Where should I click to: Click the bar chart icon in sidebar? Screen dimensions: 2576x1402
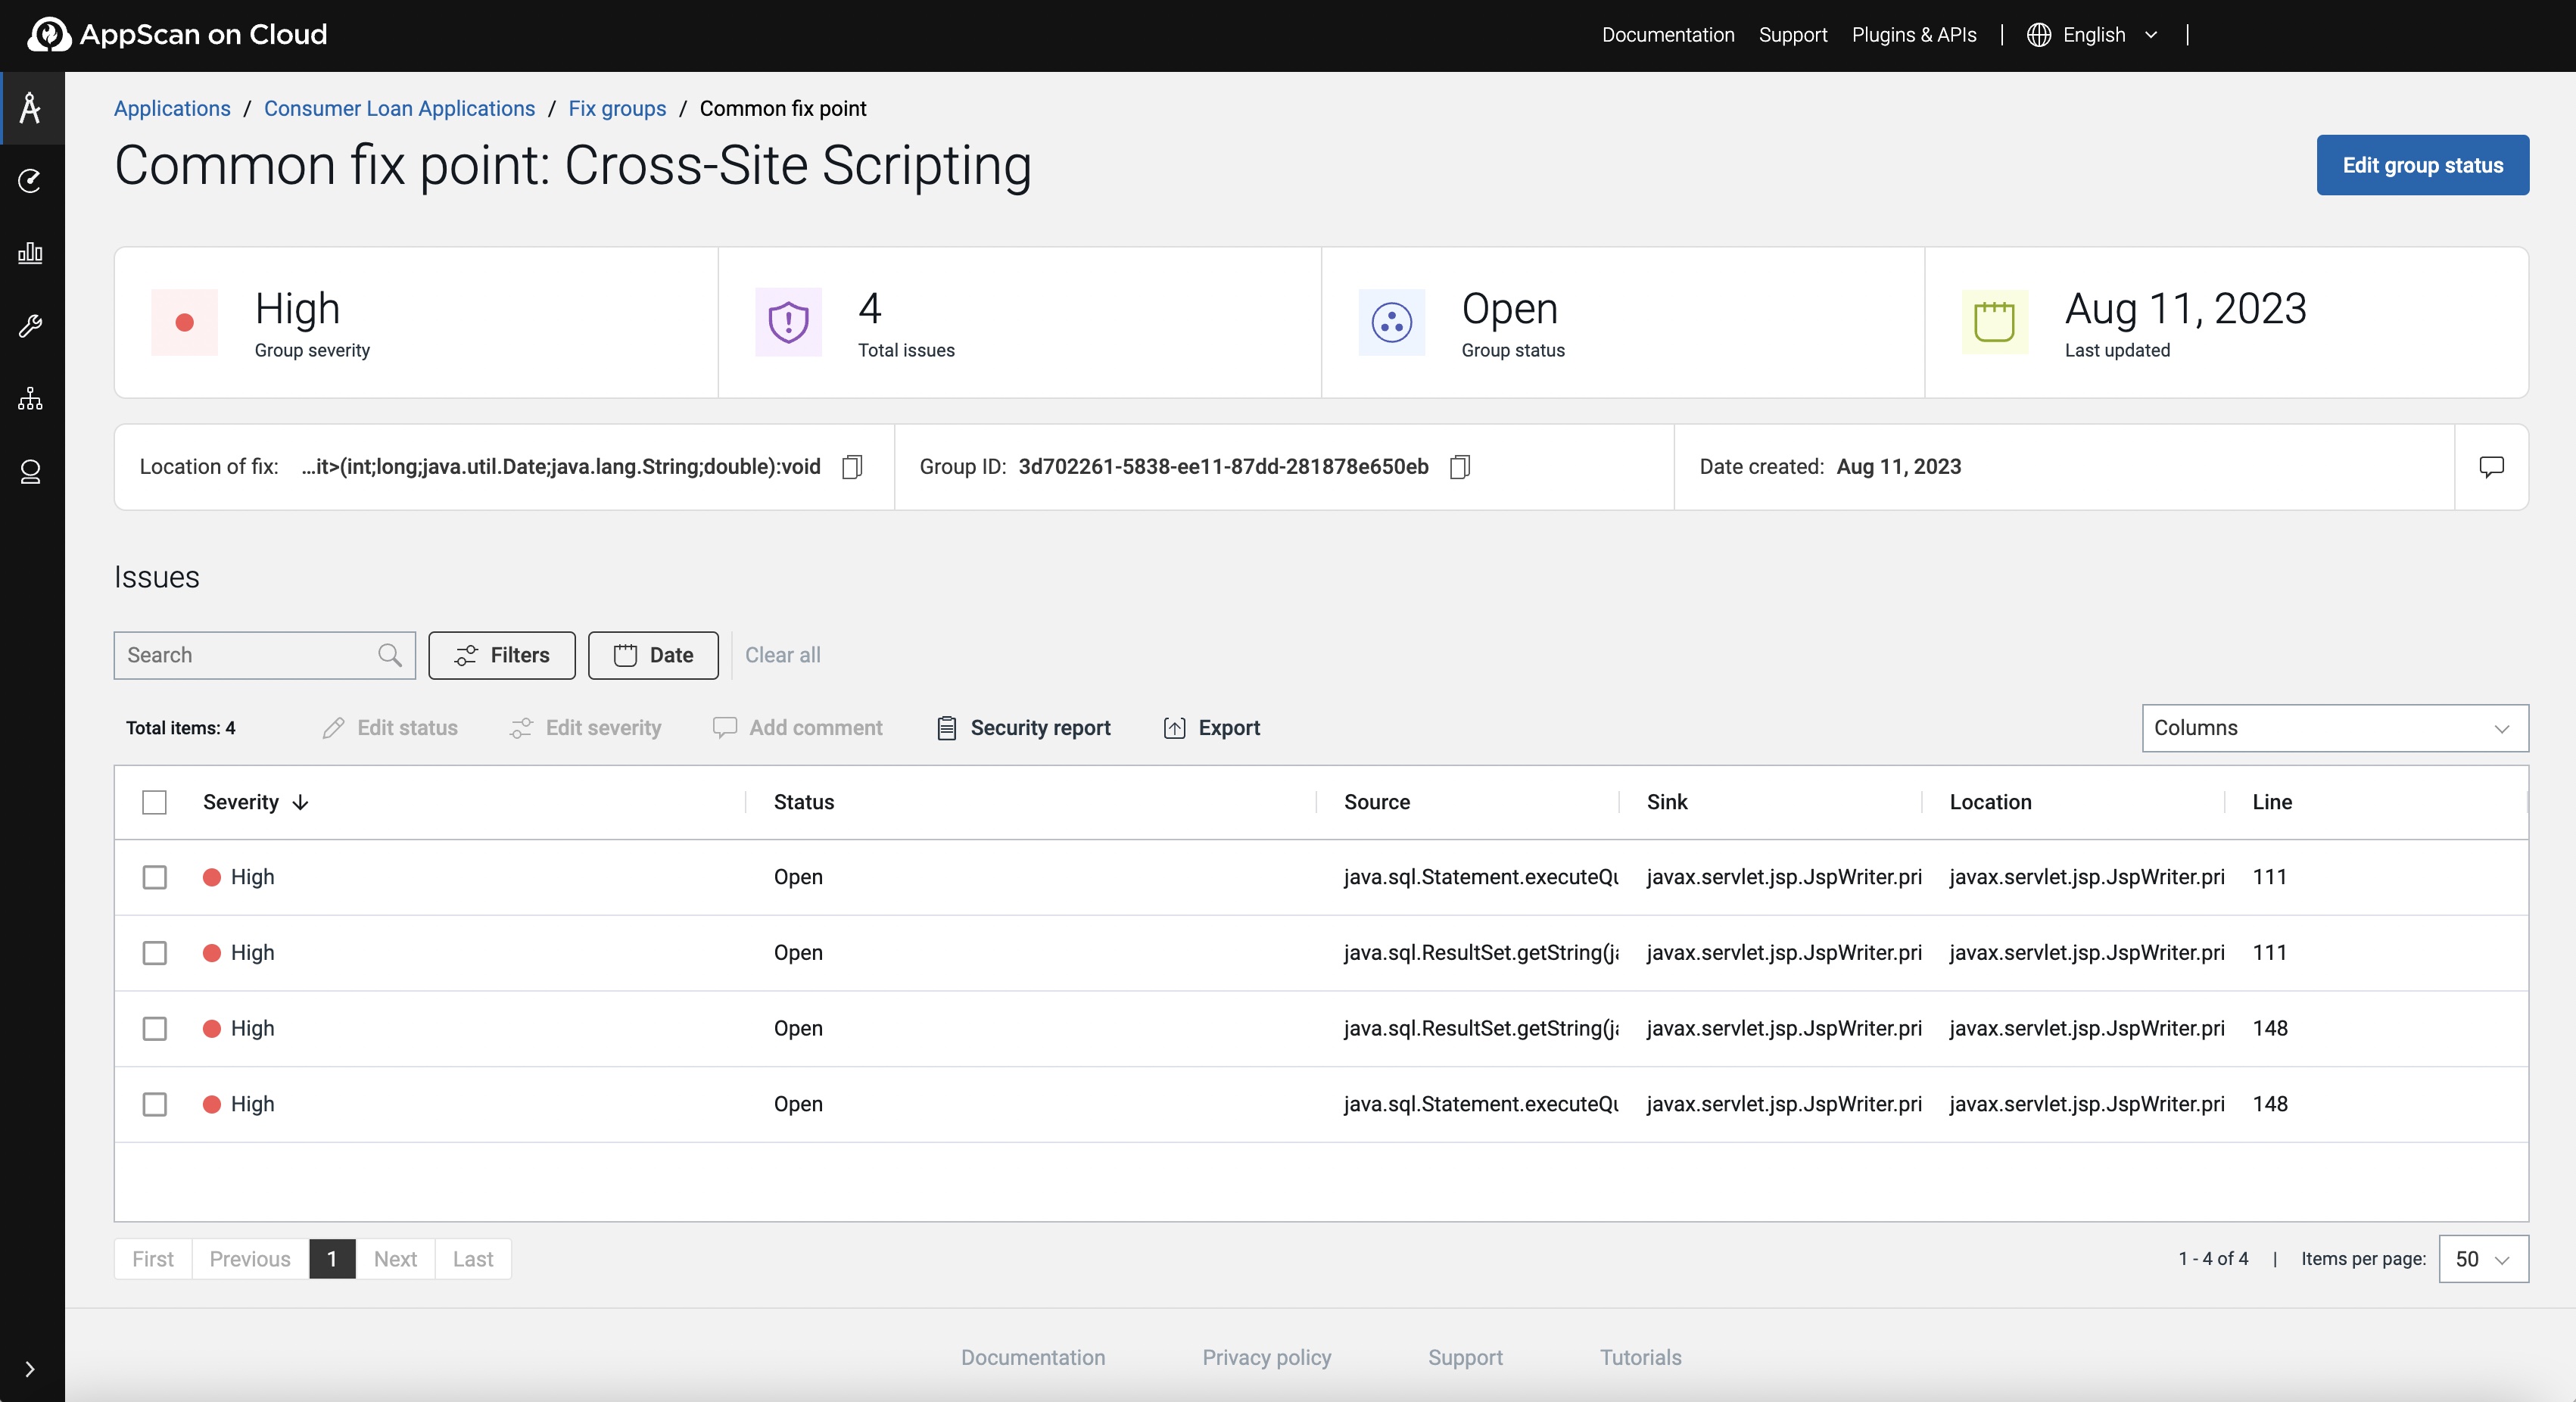31,253
